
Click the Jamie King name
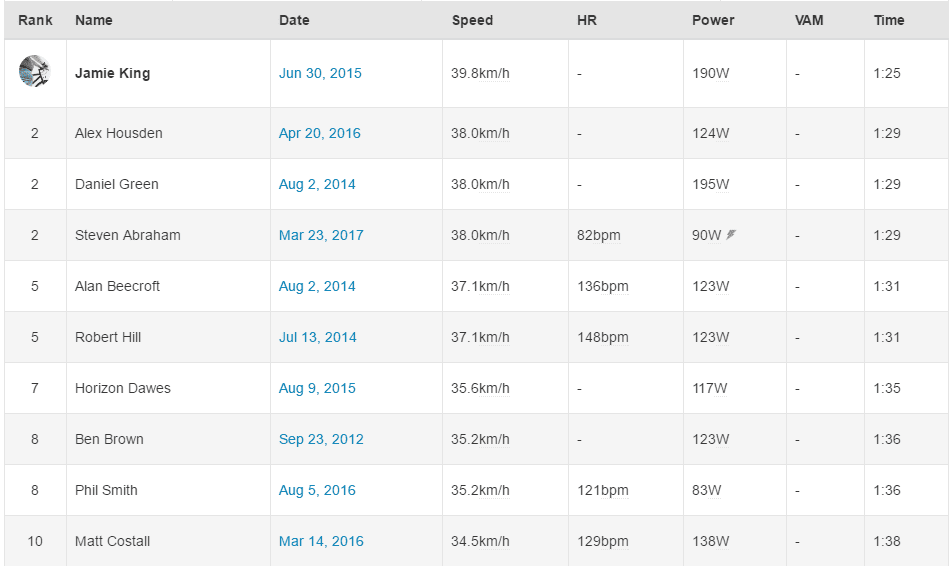point(112,73)
